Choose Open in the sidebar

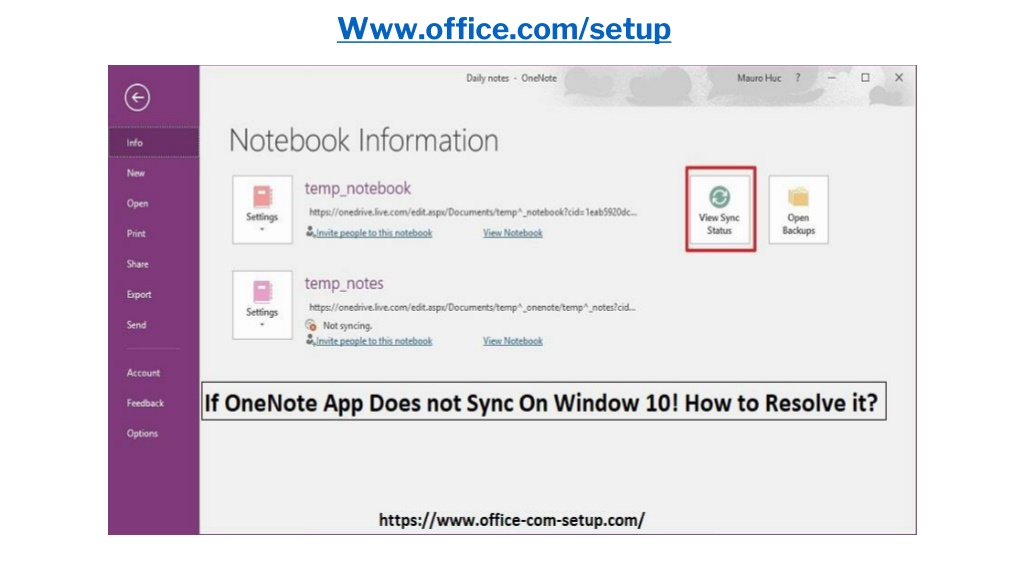pos(137,204)
